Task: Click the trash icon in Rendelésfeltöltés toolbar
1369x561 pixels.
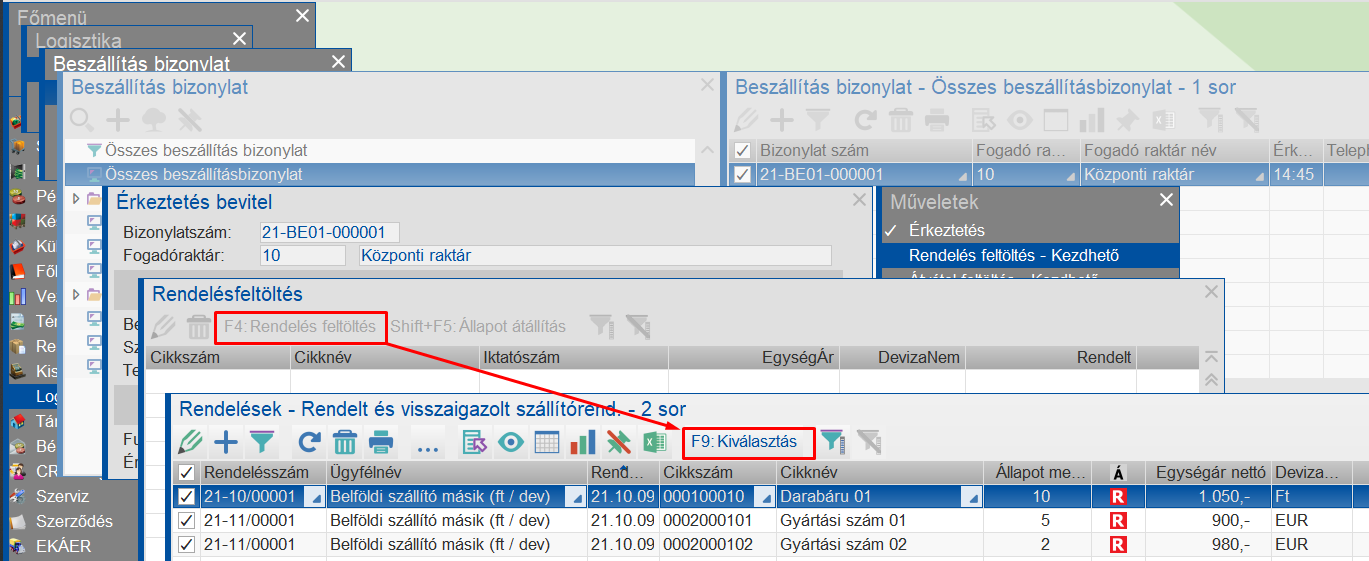Action: point(199,326)
